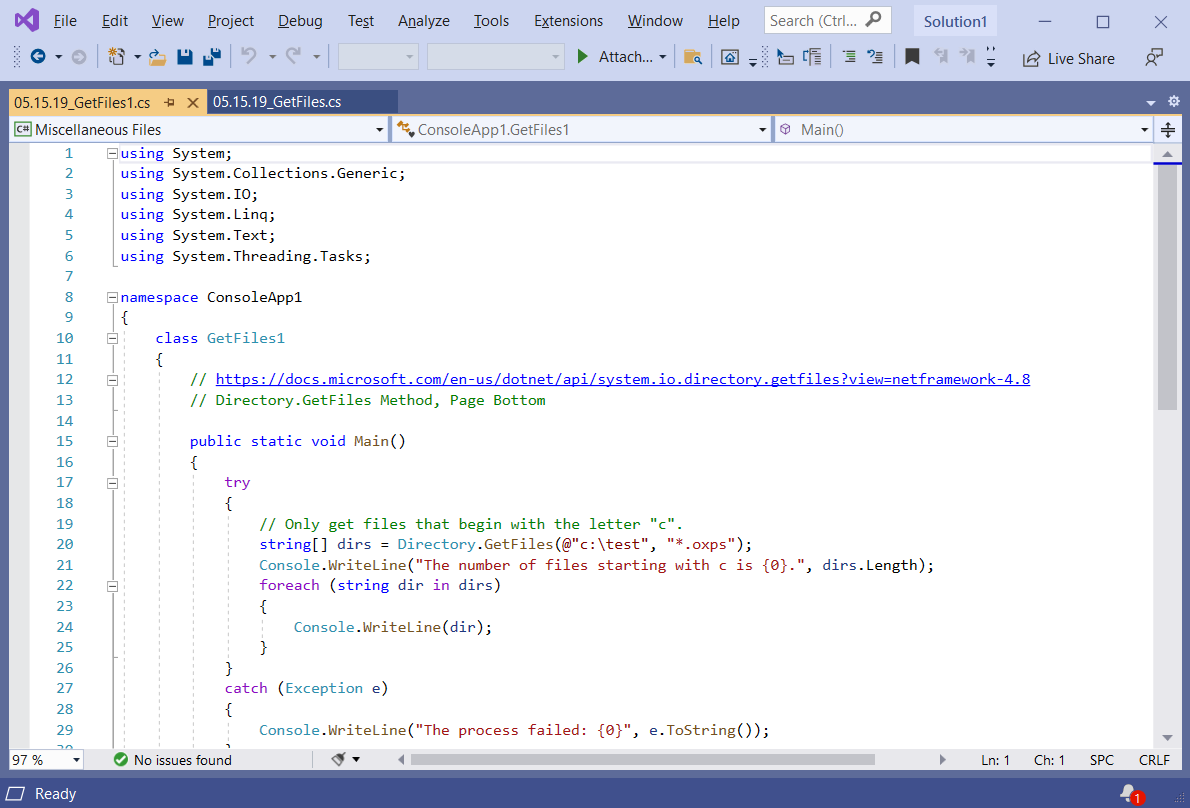Click No issues found indicator
Image resolution: width=1190 pixels, height=808 pixels.
pos(173,759)
